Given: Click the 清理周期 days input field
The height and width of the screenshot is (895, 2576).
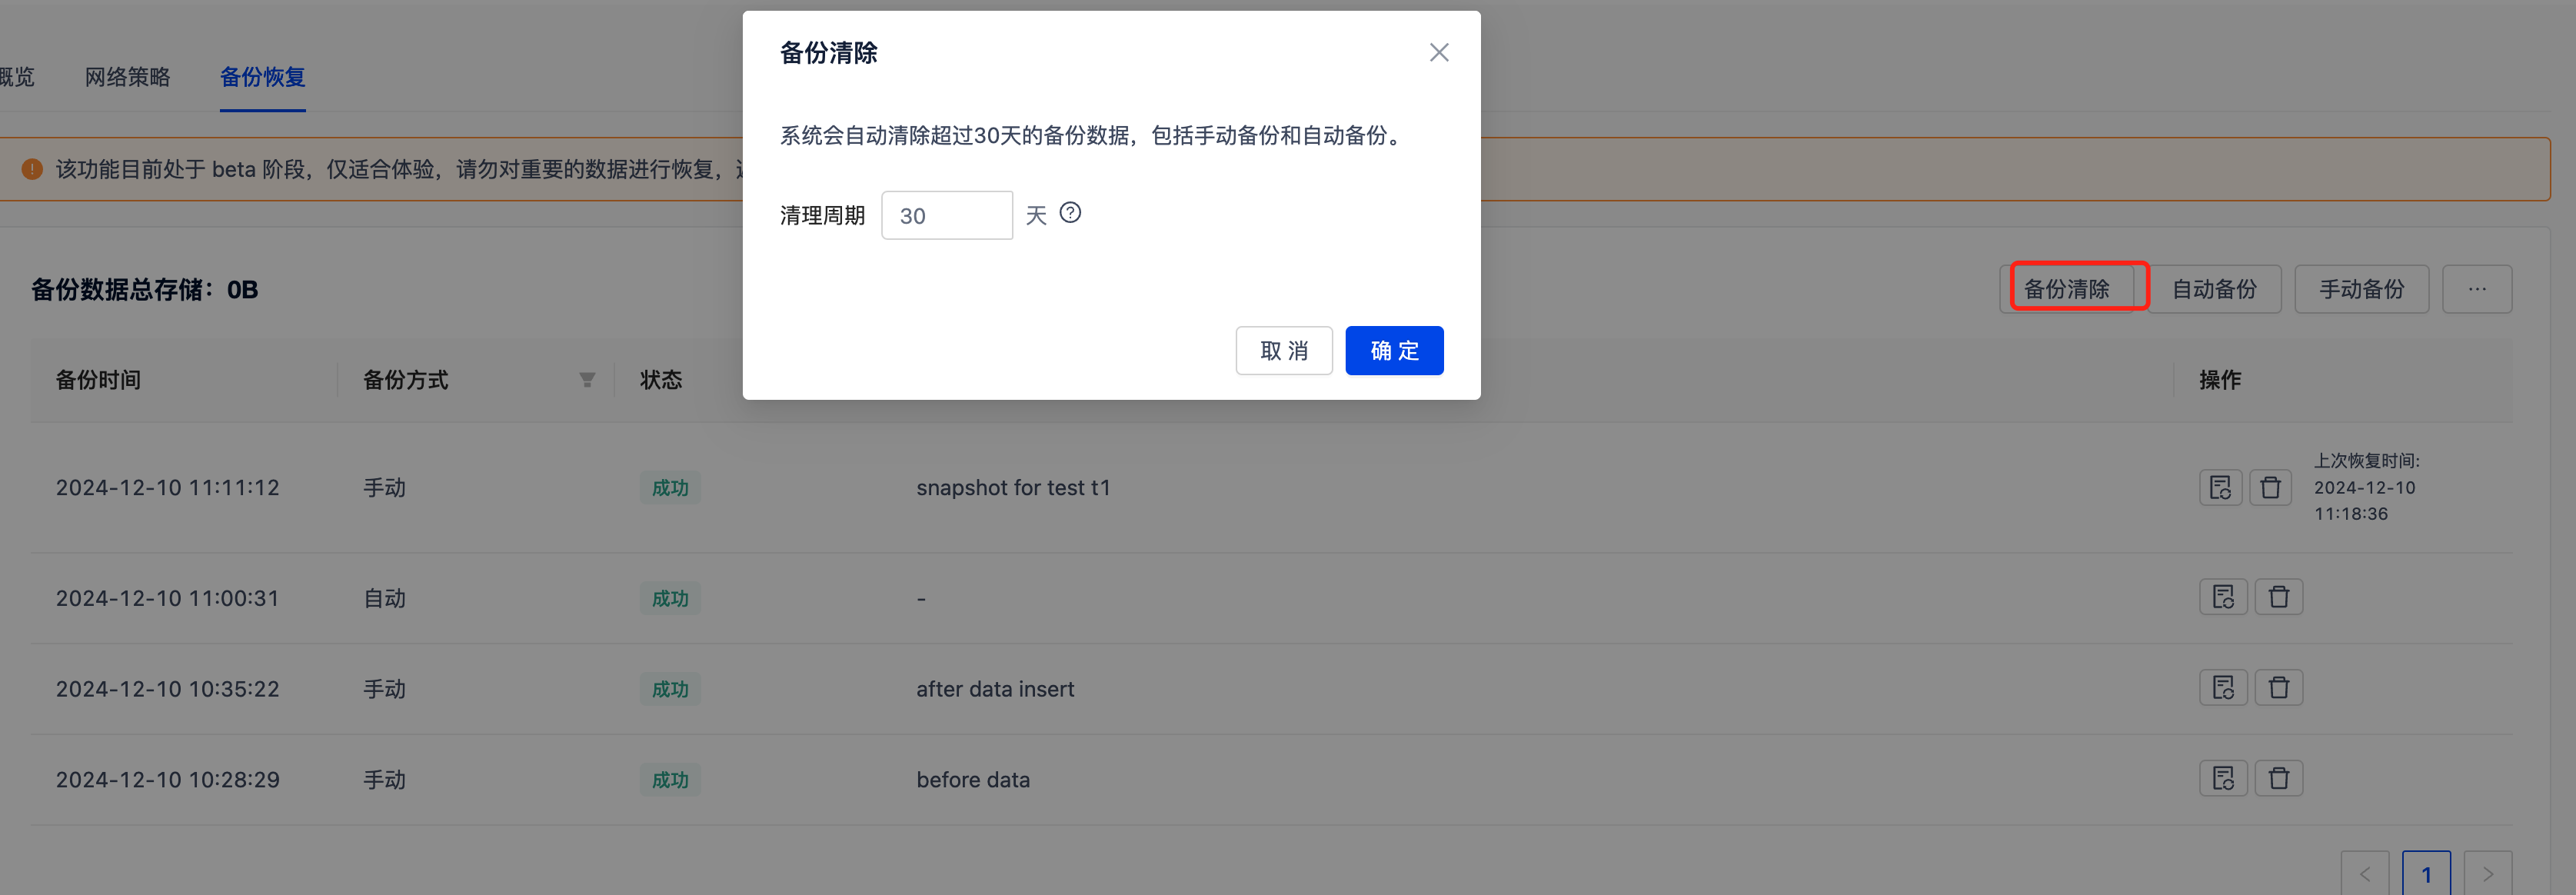Looking at the screenshot, I should coord(946,215).
